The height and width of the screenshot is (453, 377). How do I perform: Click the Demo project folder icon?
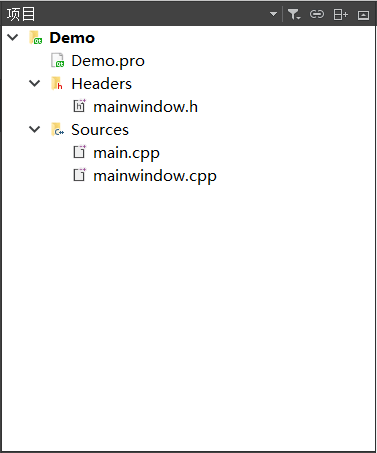35,37
